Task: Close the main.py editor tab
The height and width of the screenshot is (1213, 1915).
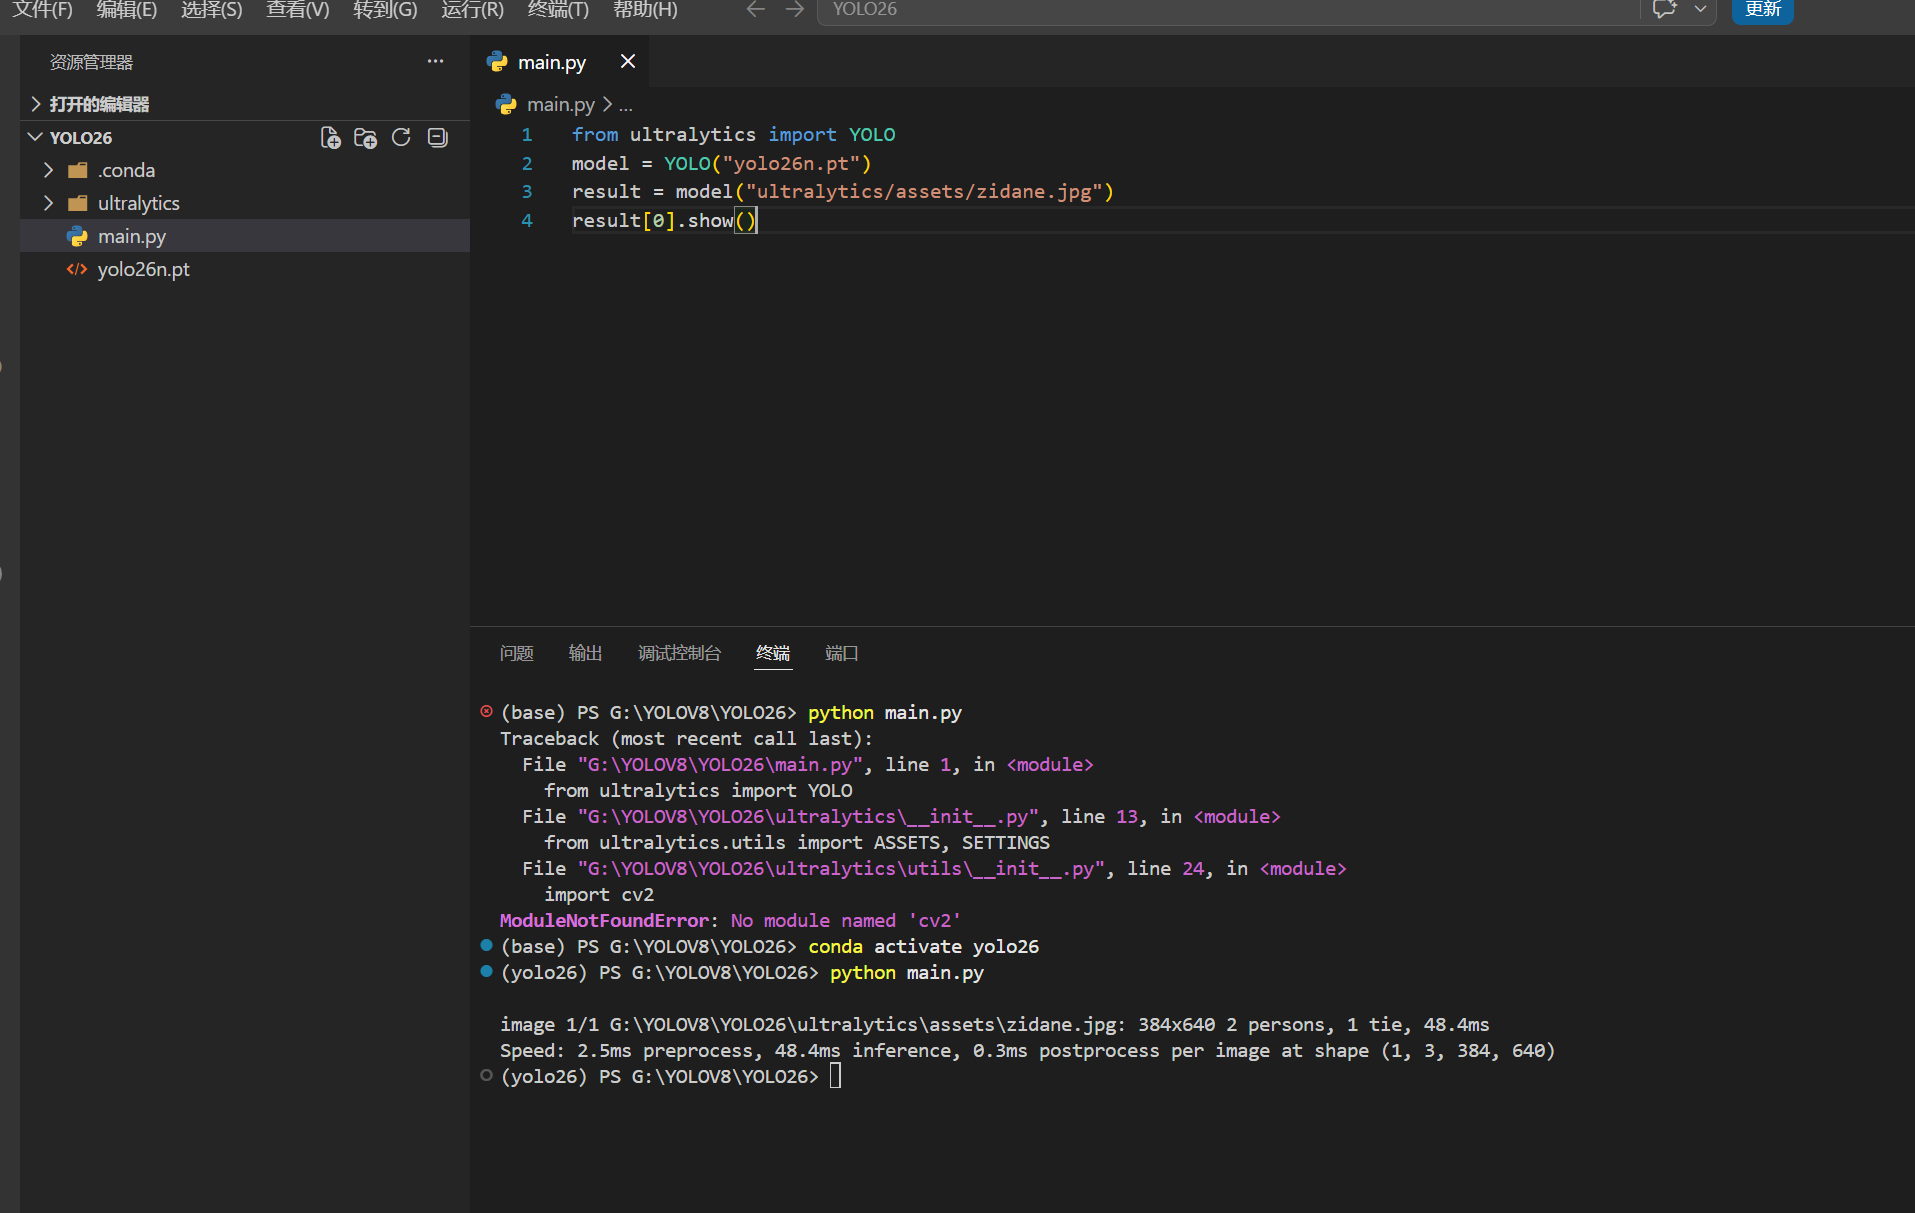Action: pos(628,62)
